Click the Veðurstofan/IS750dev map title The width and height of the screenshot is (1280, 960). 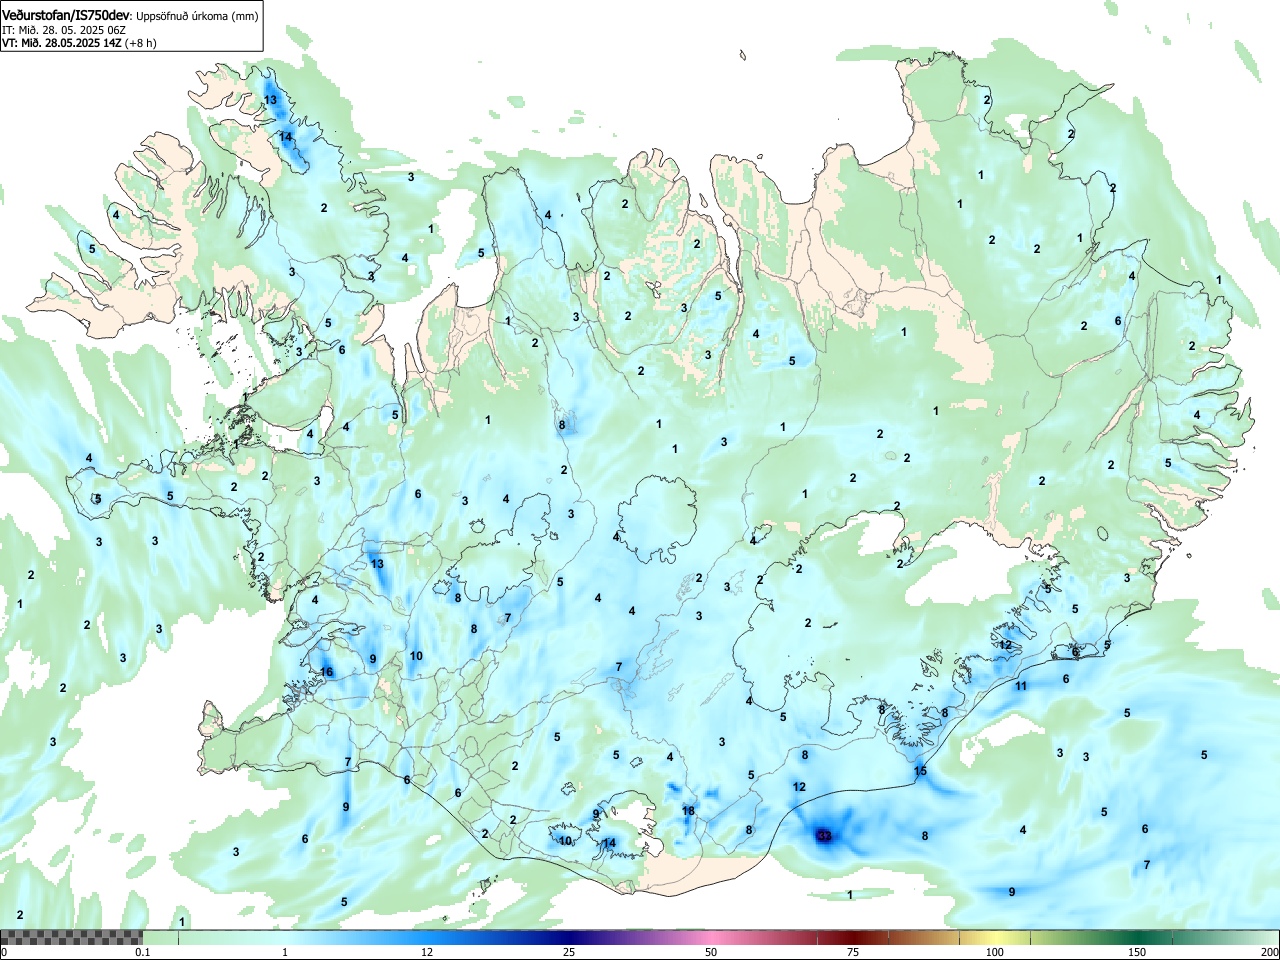tap(65, 15)
